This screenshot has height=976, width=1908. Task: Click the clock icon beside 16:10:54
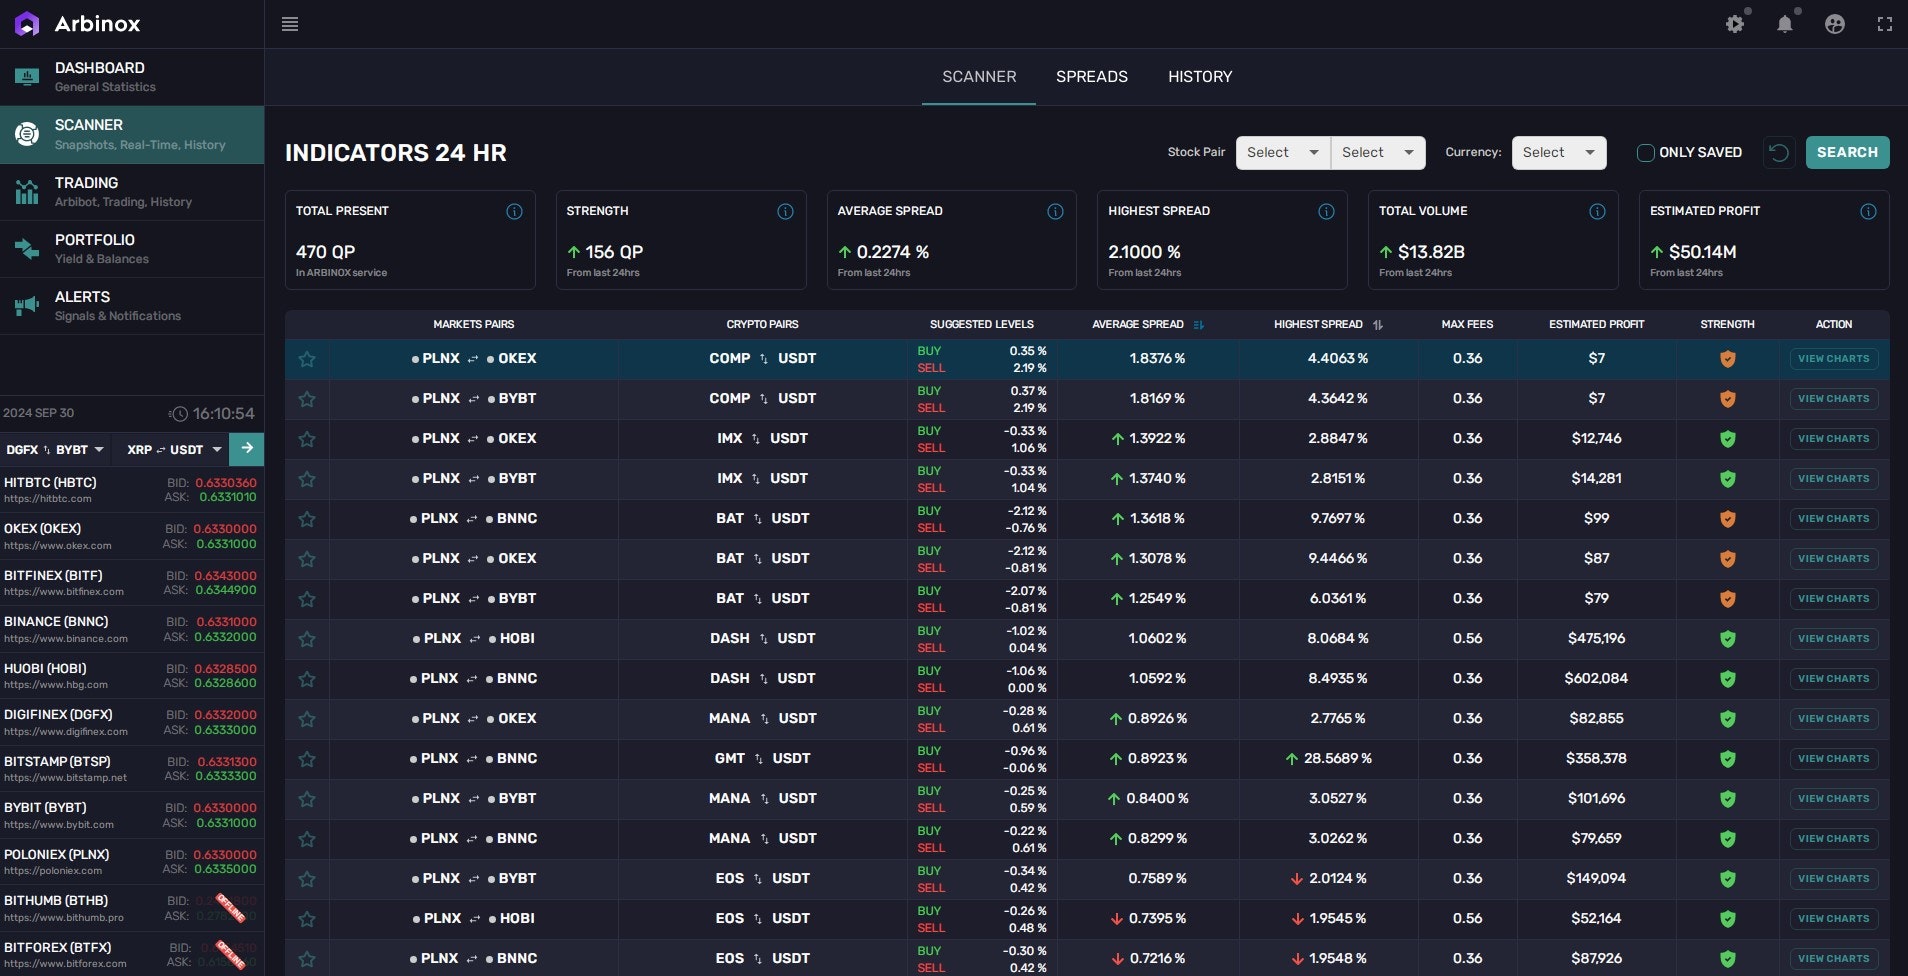coord(179,414)
